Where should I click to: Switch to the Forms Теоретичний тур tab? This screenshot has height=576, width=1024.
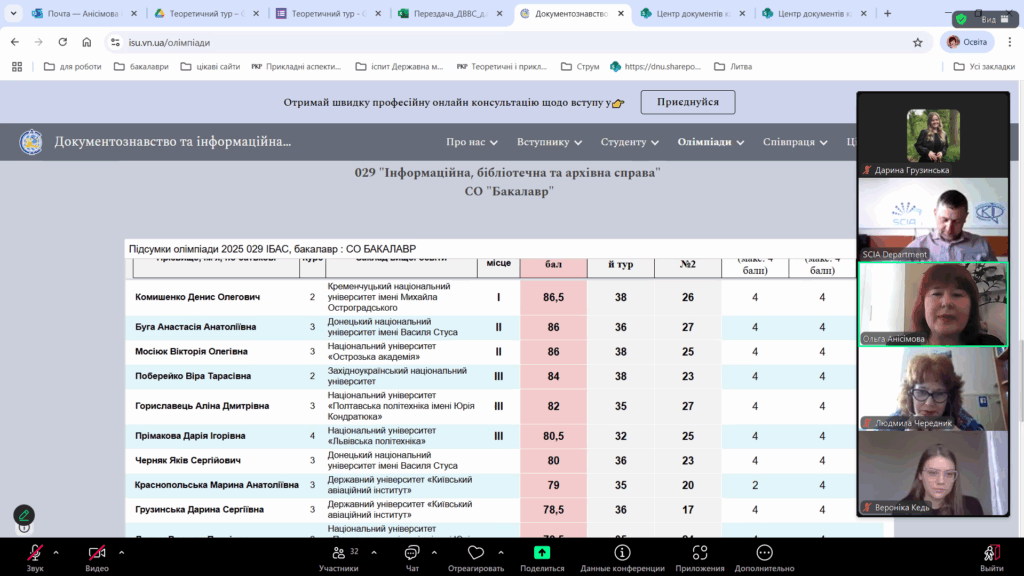click(327, 13)
